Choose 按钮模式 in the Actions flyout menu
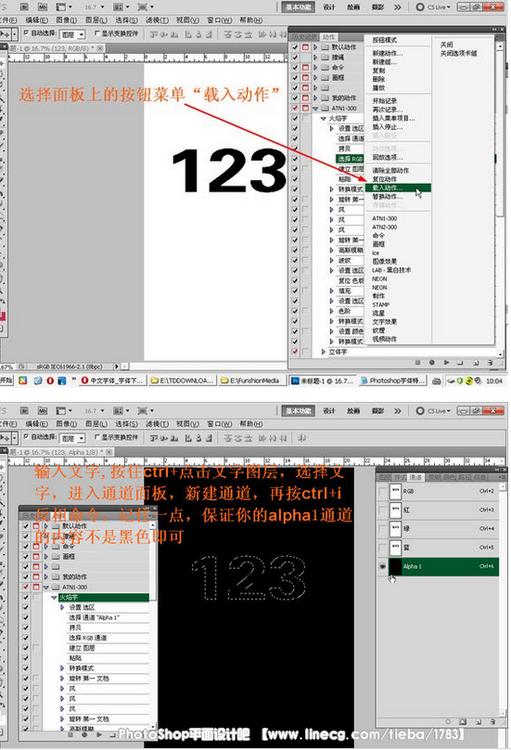The height and width of the screenshot is (750, 511). 385,40
